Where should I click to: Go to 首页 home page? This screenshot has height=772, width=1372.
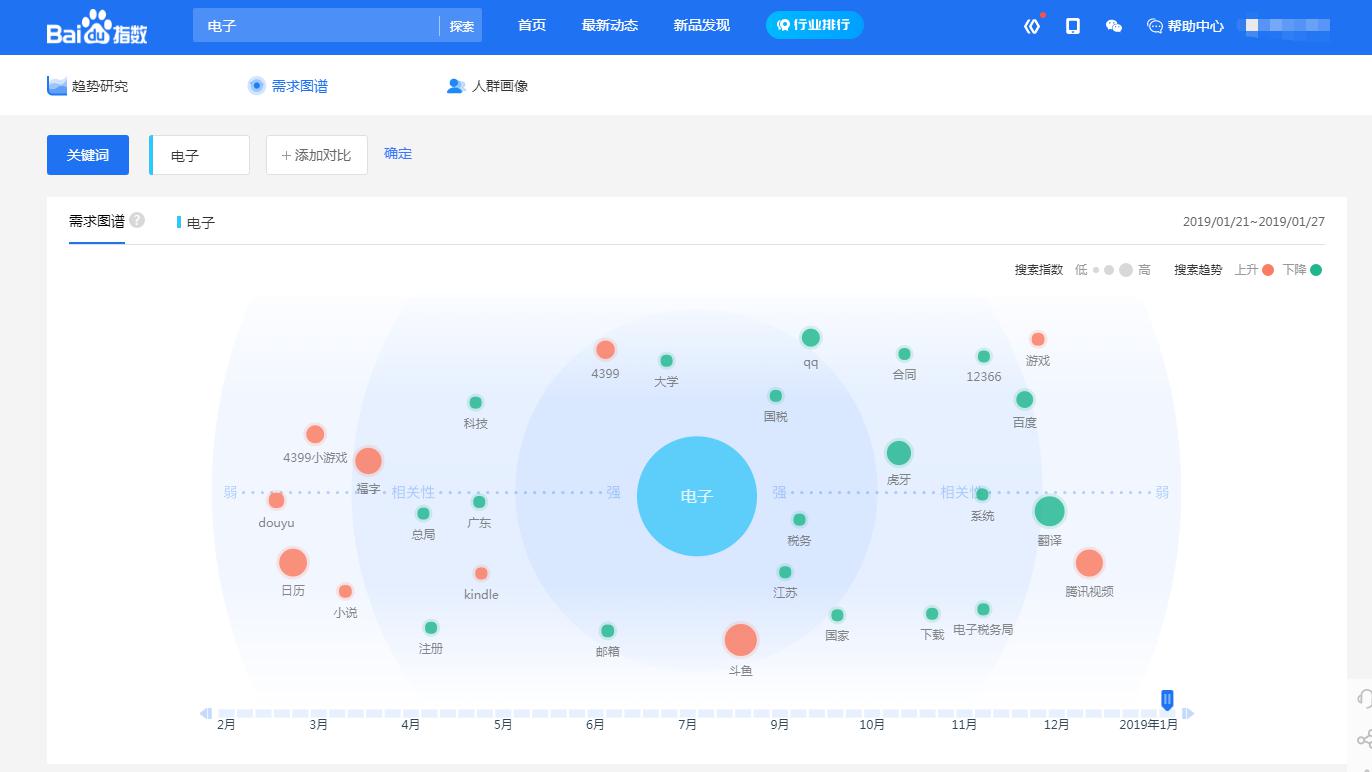[x=532, y=25]
